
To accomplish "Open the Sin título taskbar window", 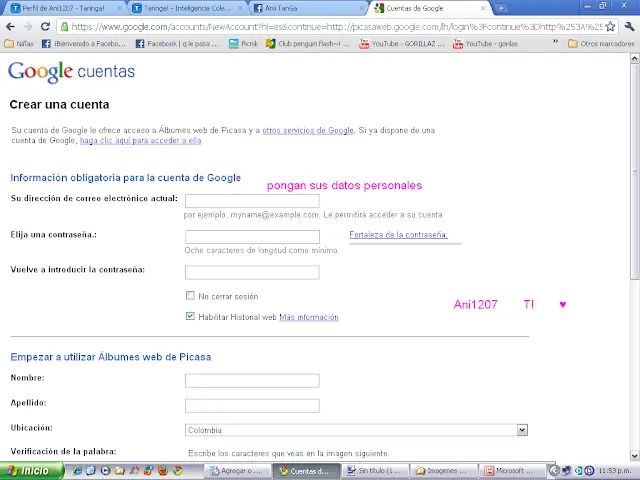I will [375, 471].
